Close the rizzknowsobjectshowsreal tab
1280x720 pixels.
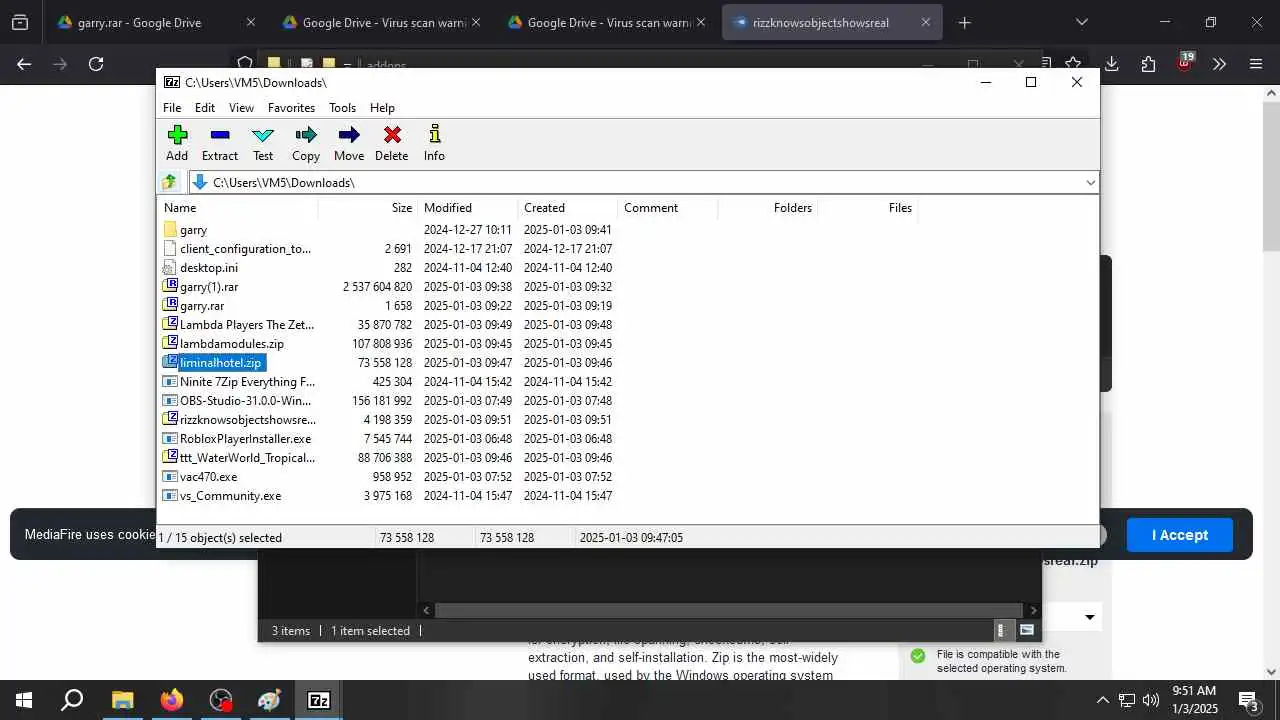coord(926,22)
